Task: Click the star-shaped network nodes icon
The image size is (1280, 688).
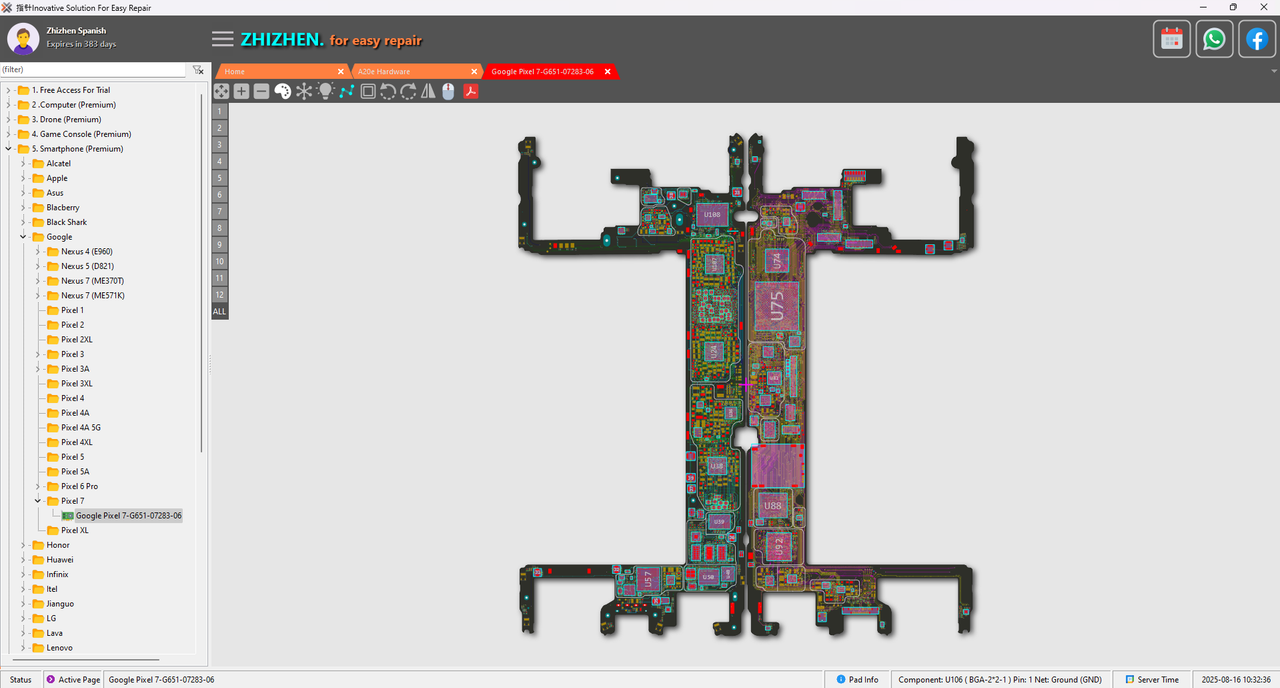Action: pyautogui.click(x=304, y=91)
